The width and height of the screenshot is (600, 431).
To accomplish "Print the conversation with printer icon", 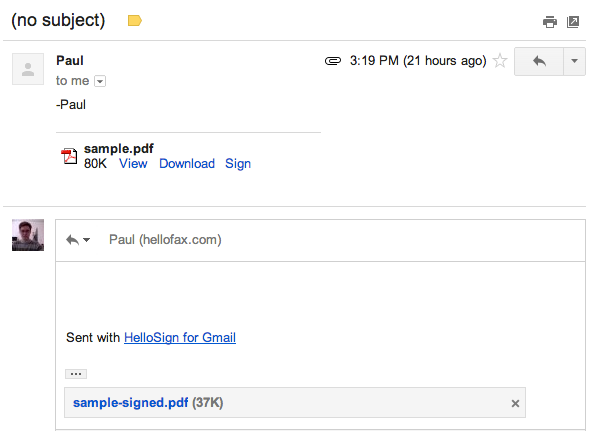I will (x=550, y=22).
